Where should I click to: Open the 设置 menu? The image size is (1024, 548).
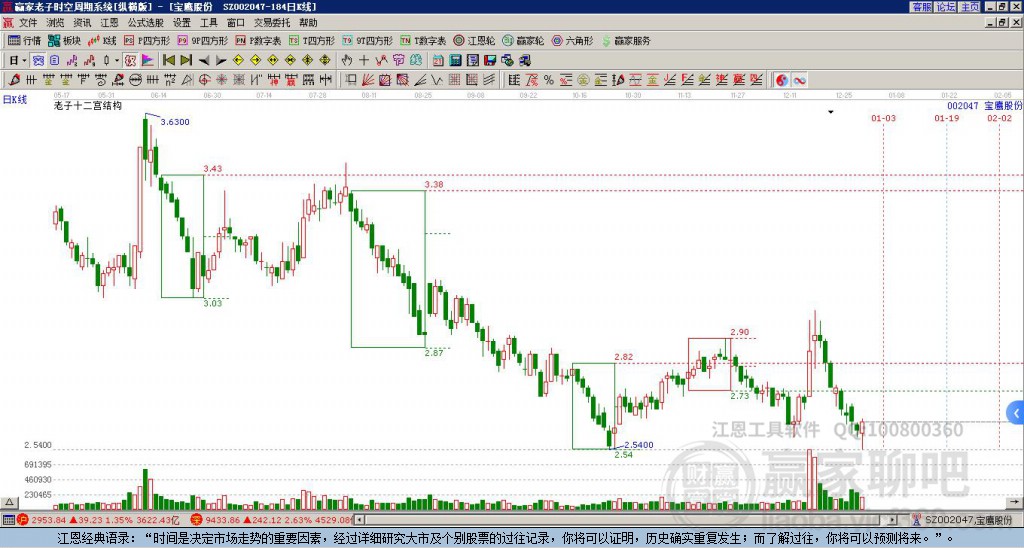coord(182,23)
